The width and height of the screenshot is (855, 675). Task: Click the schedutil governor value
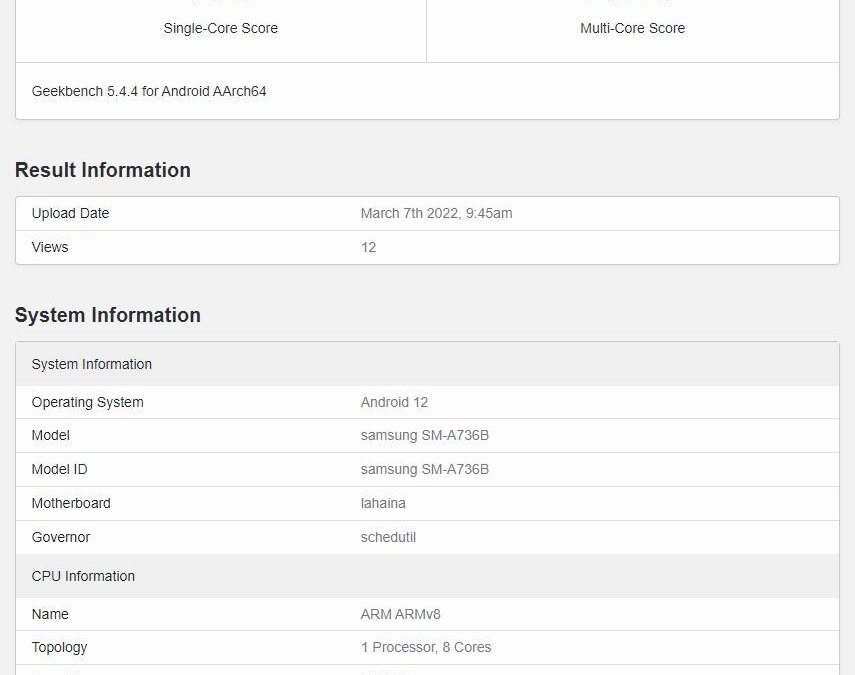[388, 537]
